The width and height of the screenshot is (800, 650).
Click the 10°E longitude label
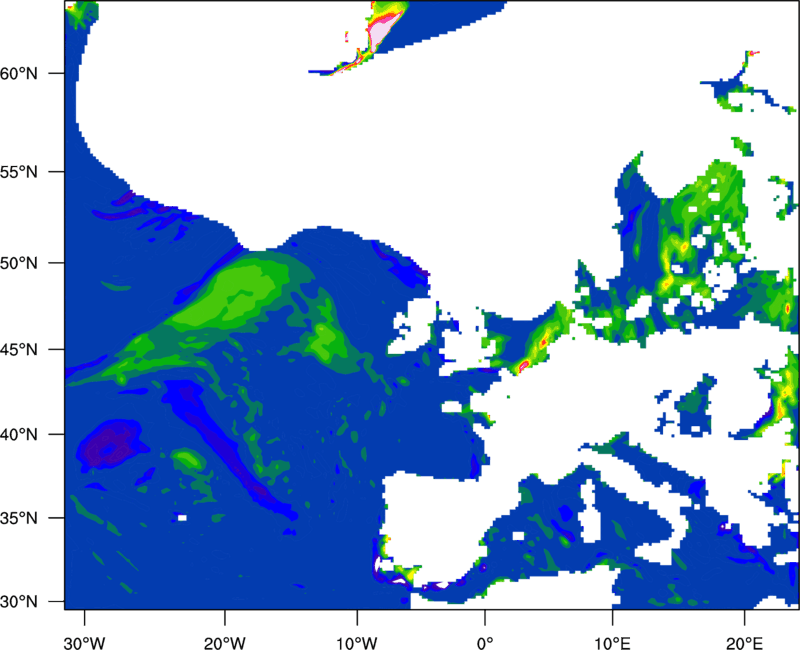point(612,643)
